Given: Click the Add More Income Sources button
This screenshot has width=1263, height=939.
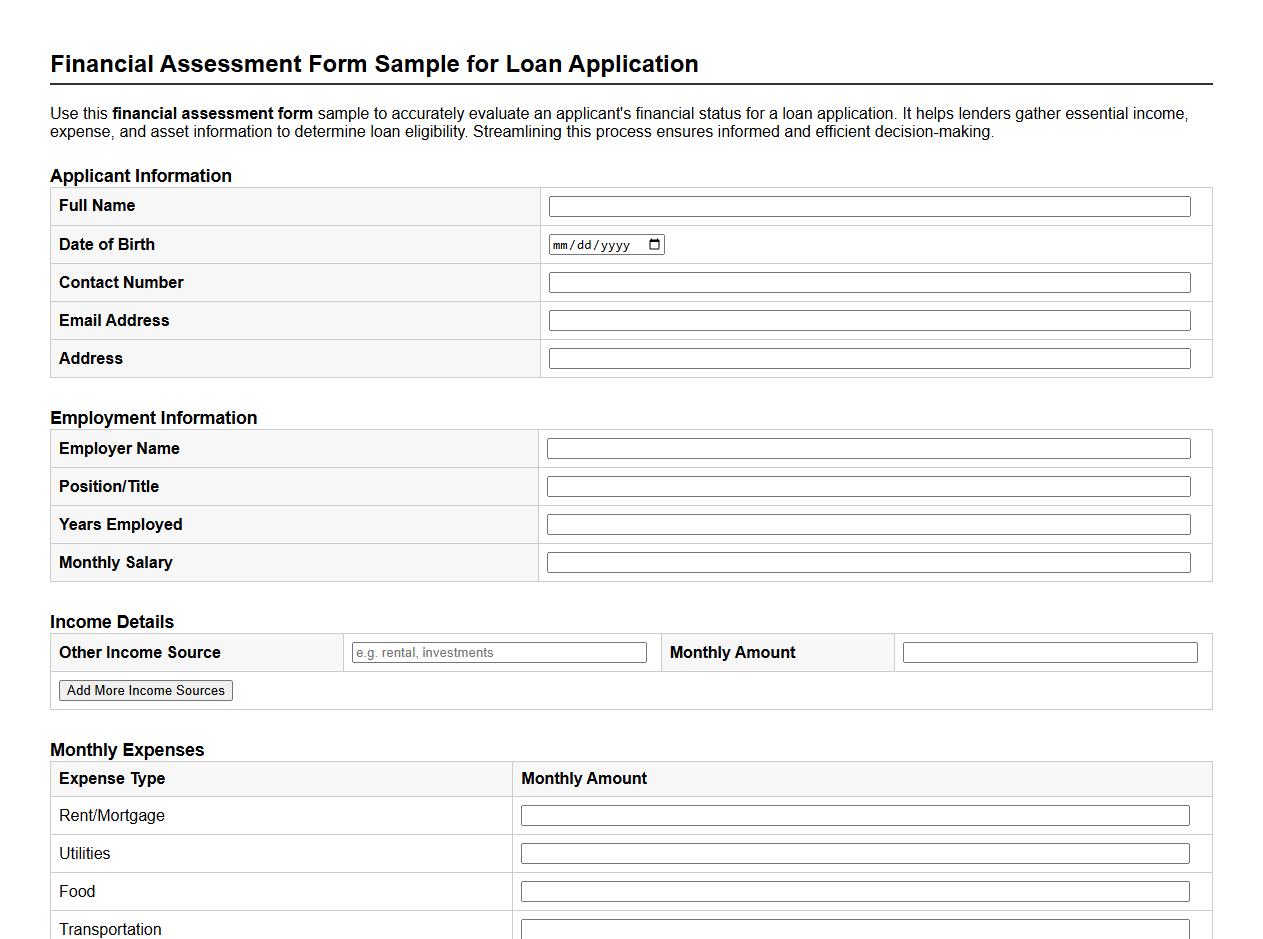Looking at the screenshot, I should click(145, 690).
